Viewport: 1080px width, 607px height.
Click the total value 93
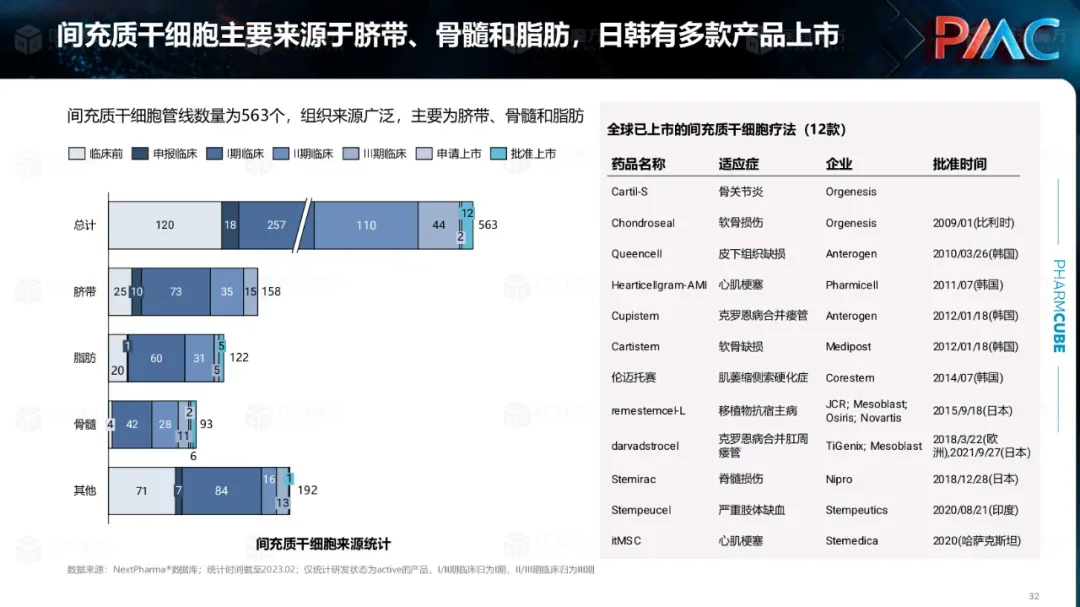click(207, 424)
